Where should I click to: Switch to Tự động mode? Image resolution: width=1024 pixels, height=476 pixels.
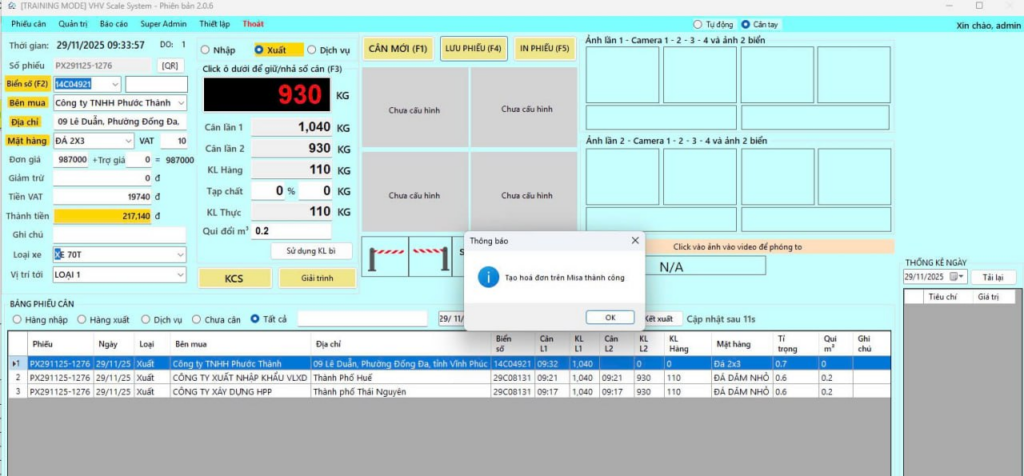[x=698, y=24]
